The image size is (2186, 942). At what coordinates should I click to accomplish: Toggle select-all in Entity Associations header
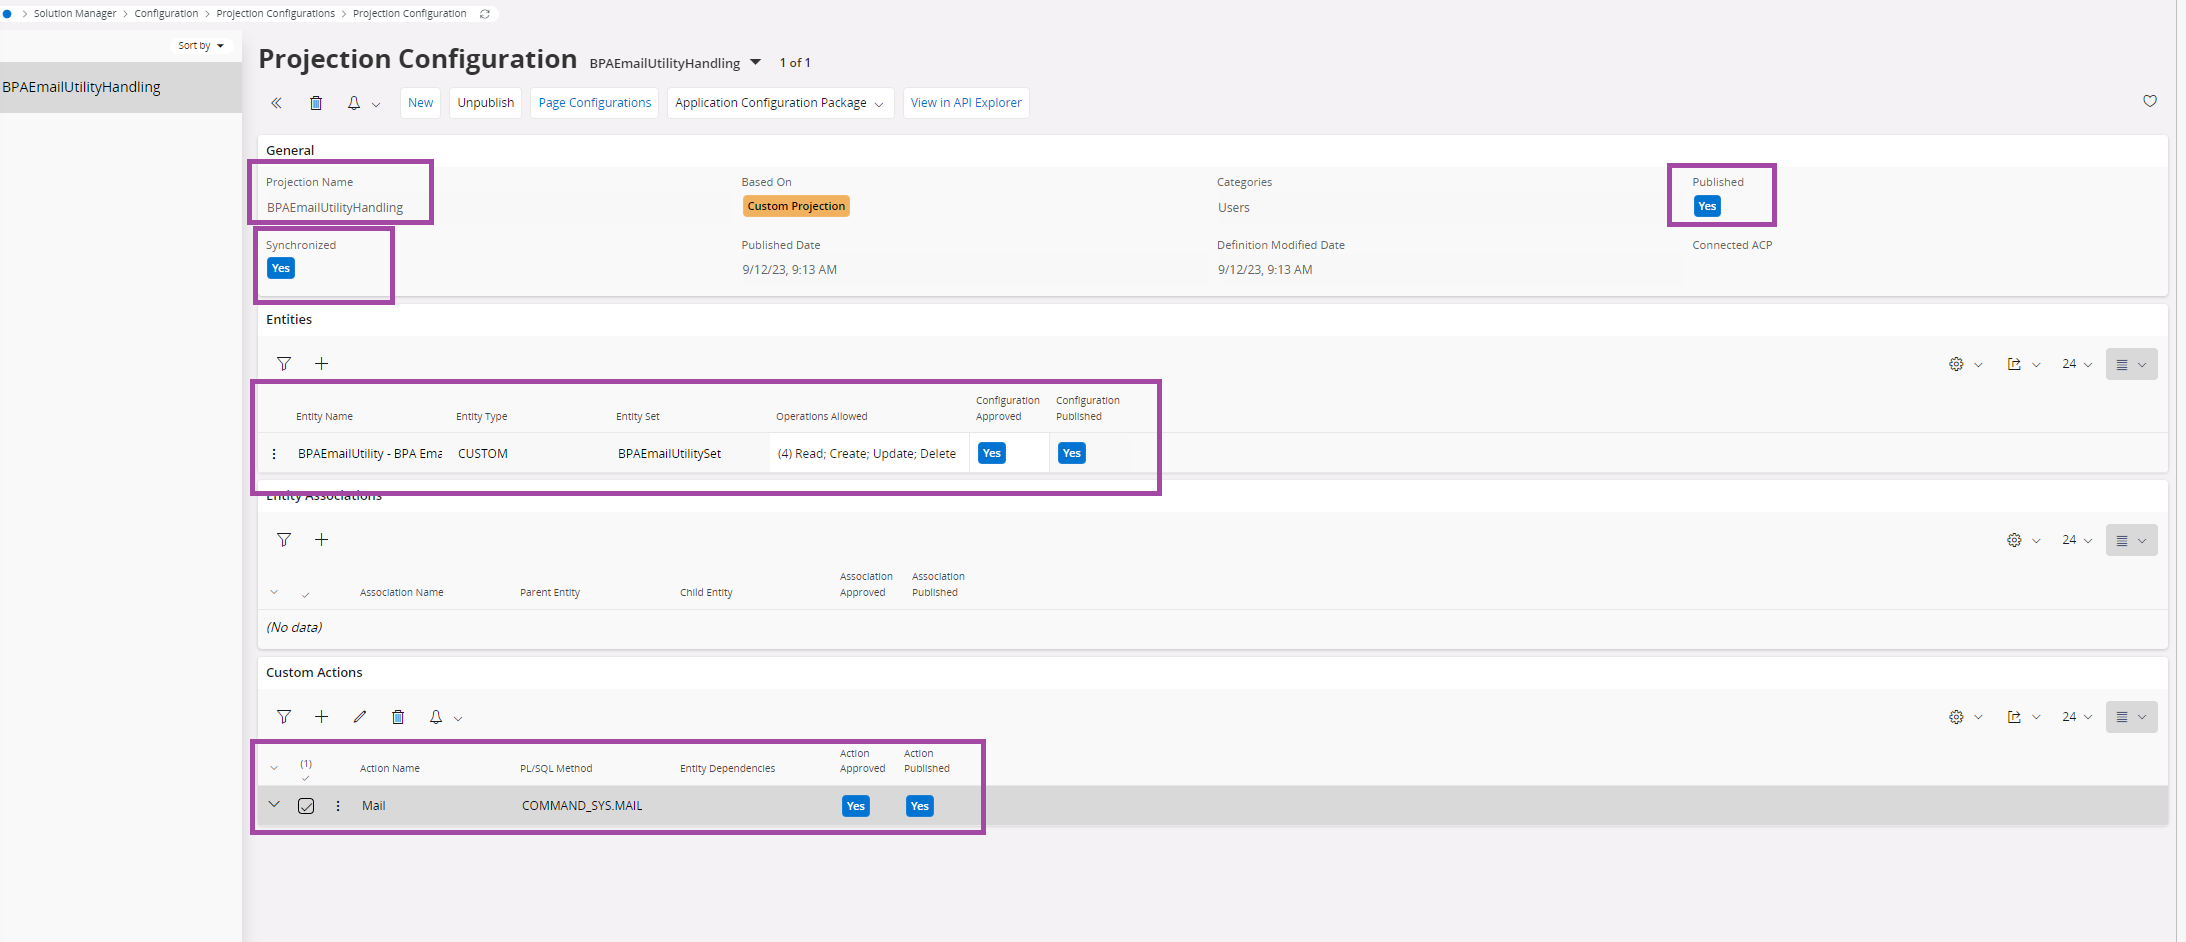306,594
